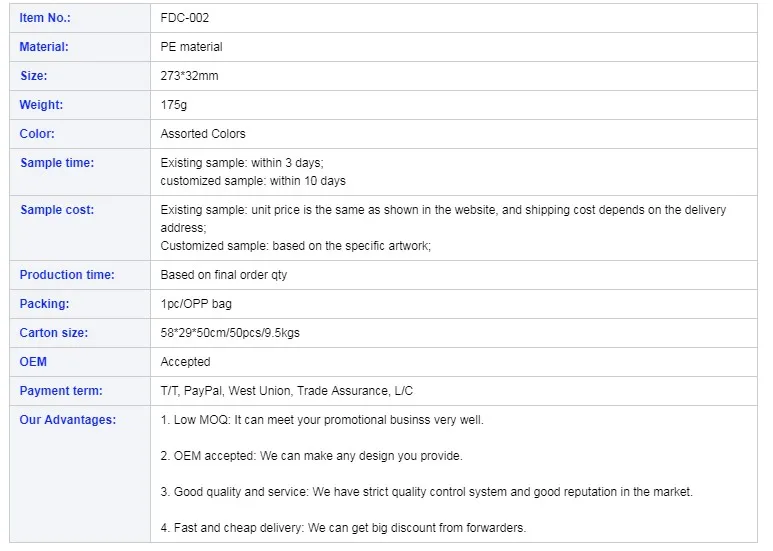Select the '1pc/OPP bag' packing value
The height and width of the screenshot is (551, 773).
196,304
